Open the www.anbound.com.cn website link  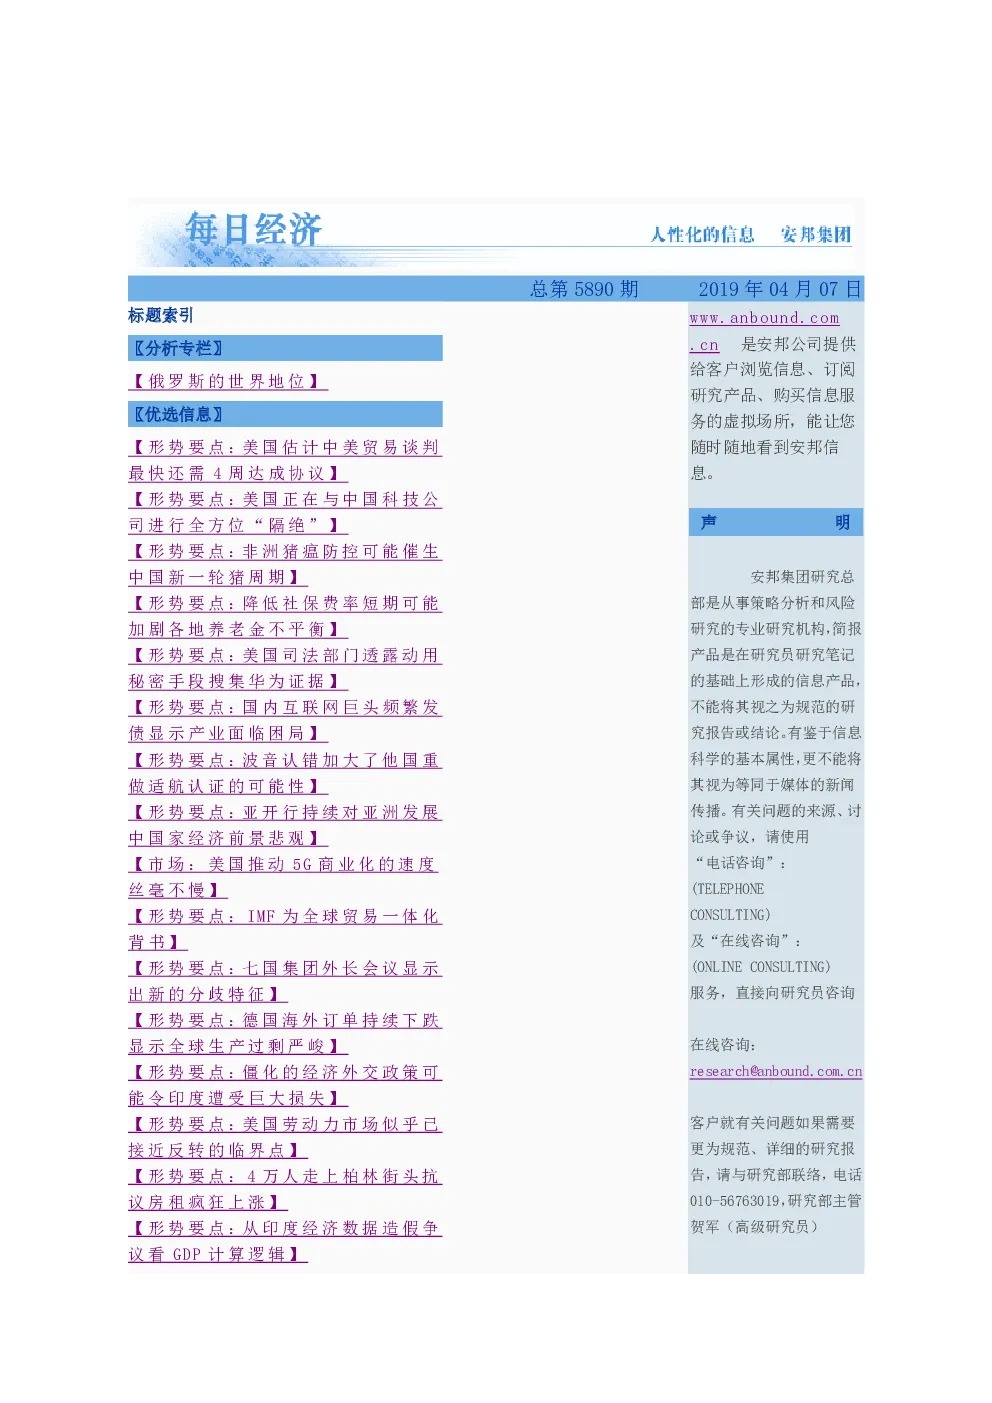click(764, 331)
